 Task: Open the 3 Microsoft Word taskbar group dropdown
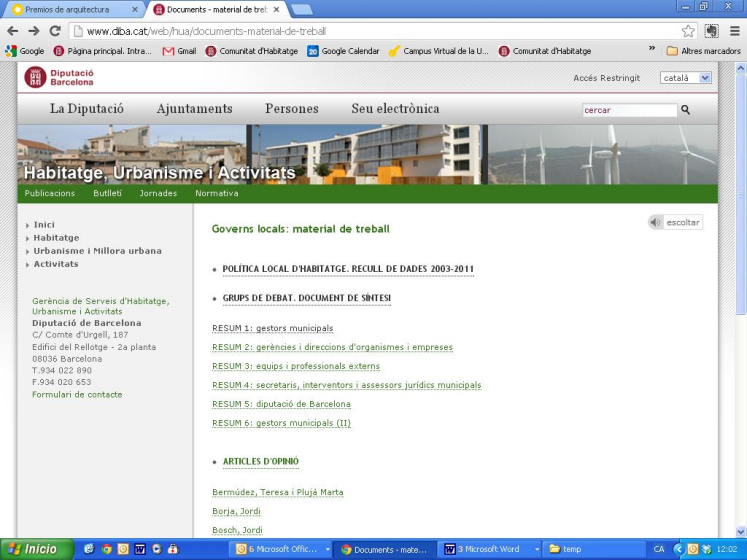click(x=537, y=549)
